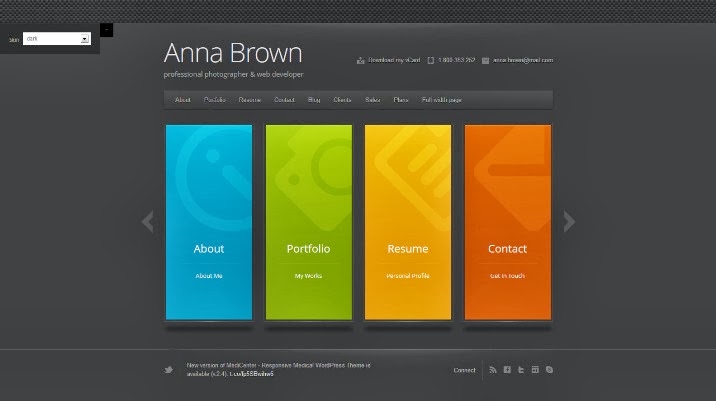Open the Full width page menu item
The width and height of the screenshot is (716, 401).
point(442,100)
